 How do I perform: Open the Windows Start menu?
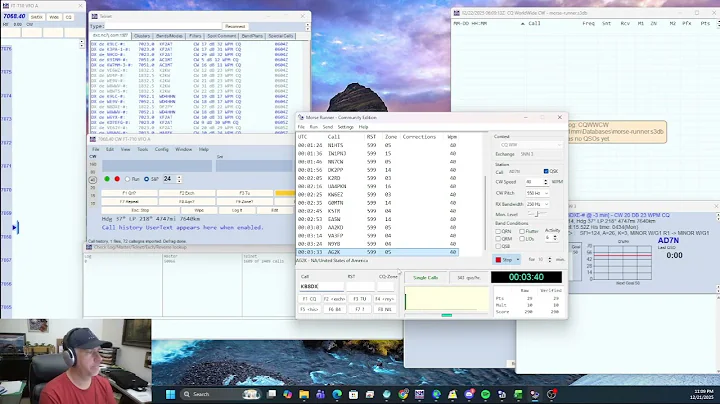(x=170, y=394)
